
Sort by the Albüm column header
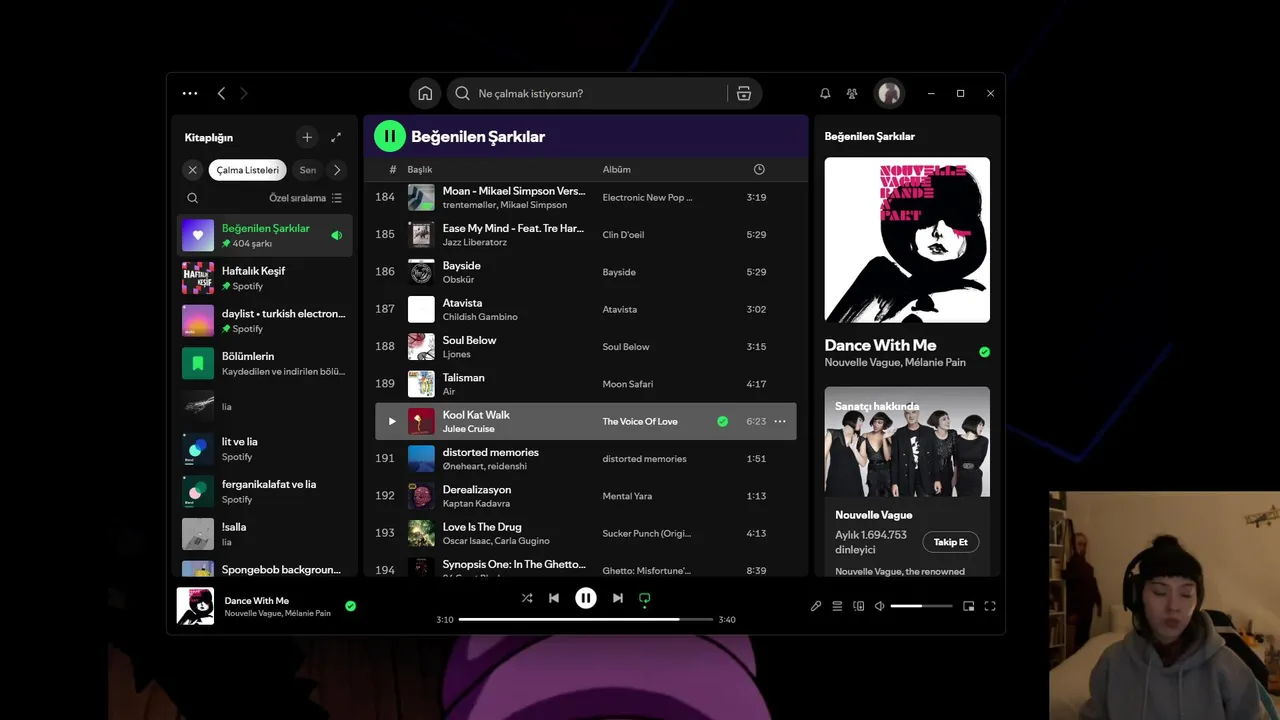point(616,169)
